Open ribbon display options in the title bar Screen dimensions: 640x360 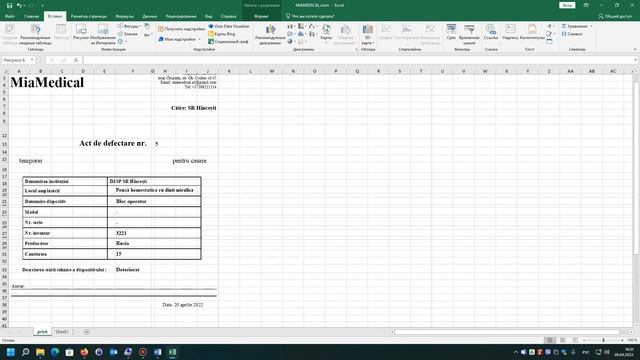coord(586,5)
